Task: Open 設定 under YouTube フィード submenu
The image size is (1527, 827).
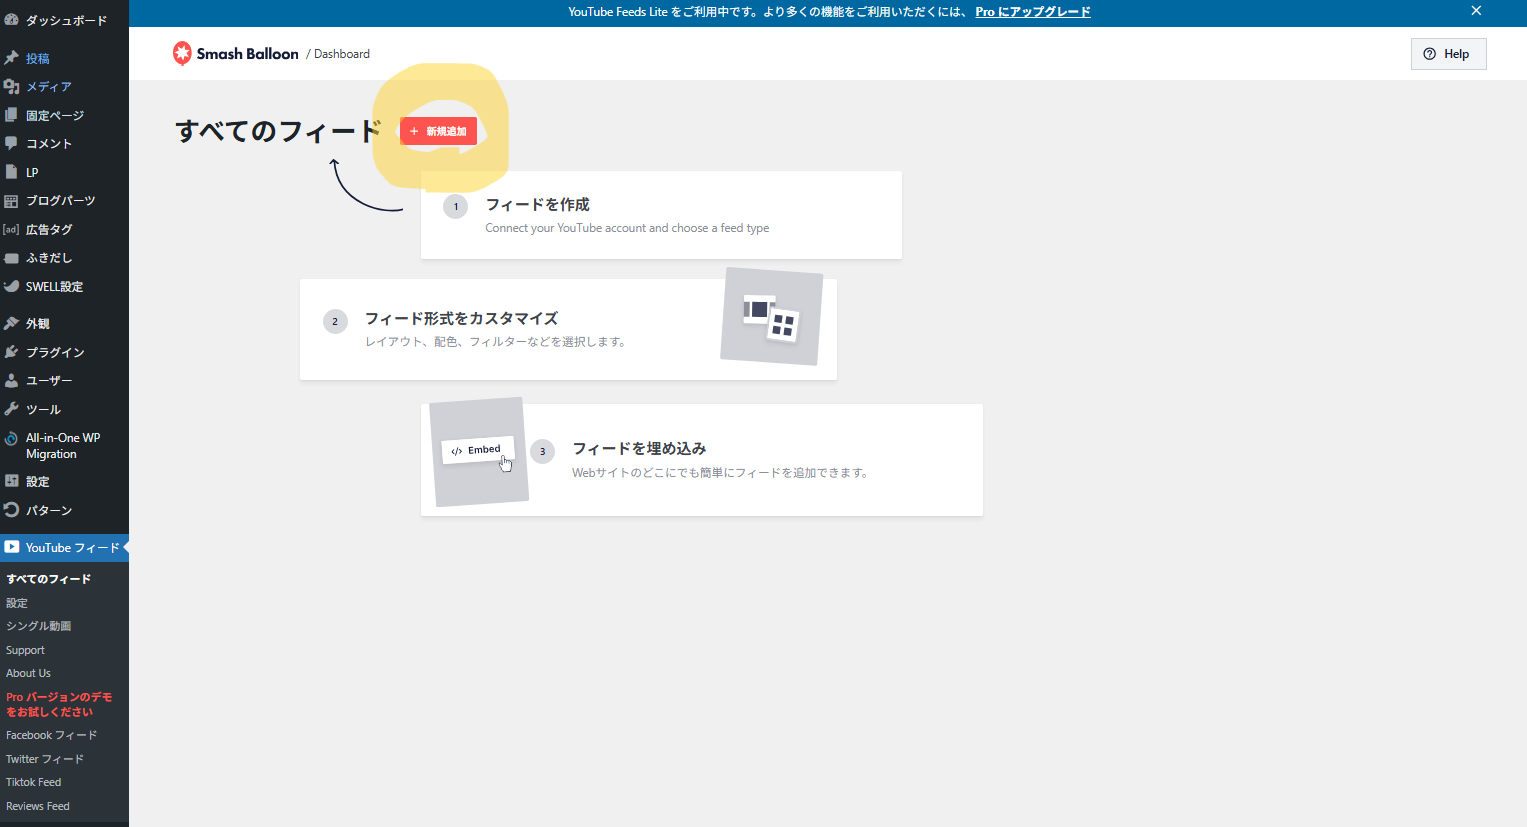Action: pos(17,603)
